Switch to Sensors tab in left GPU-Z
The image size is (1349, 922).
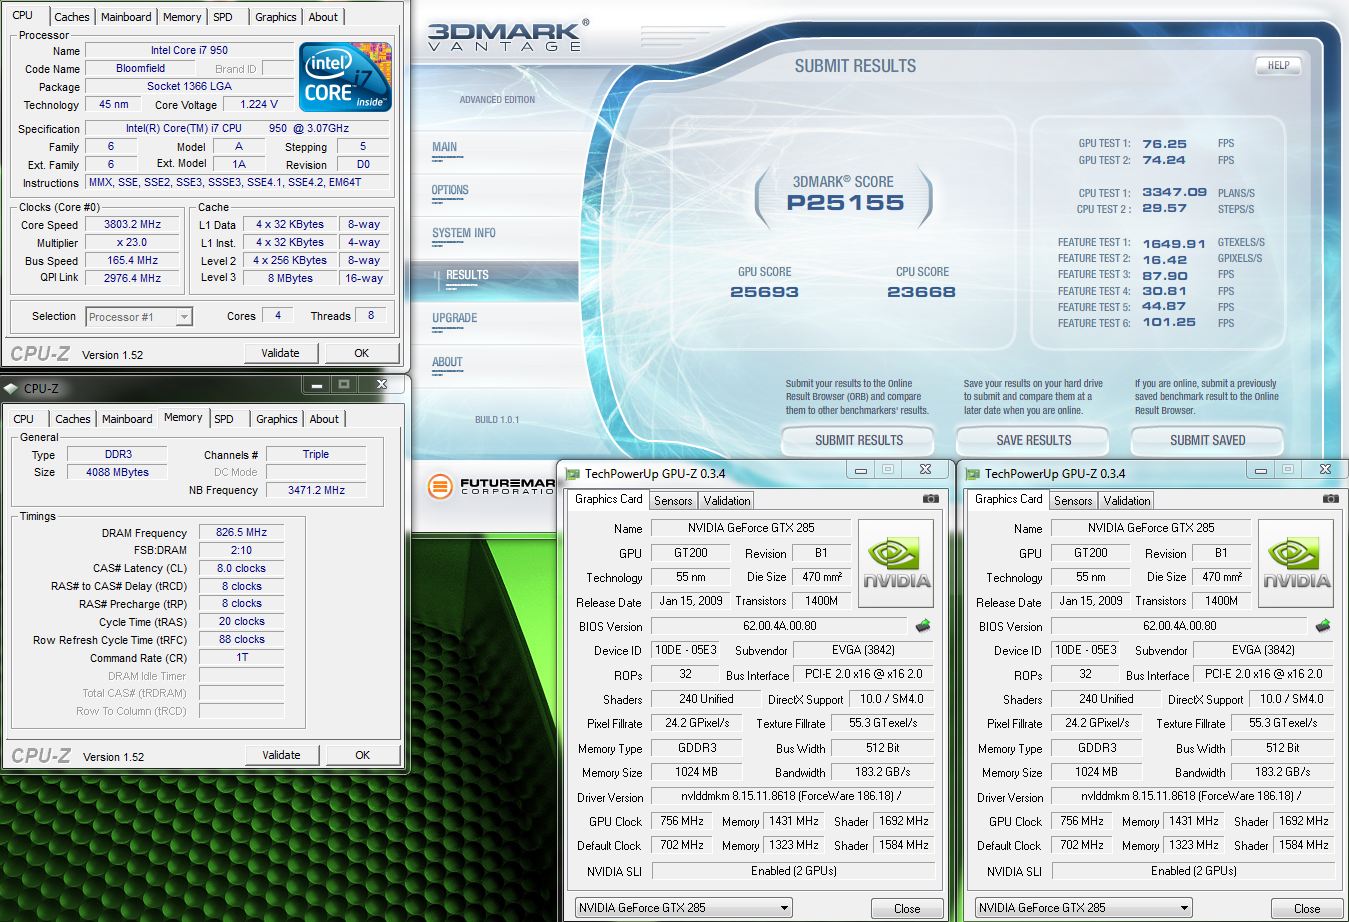673,501
